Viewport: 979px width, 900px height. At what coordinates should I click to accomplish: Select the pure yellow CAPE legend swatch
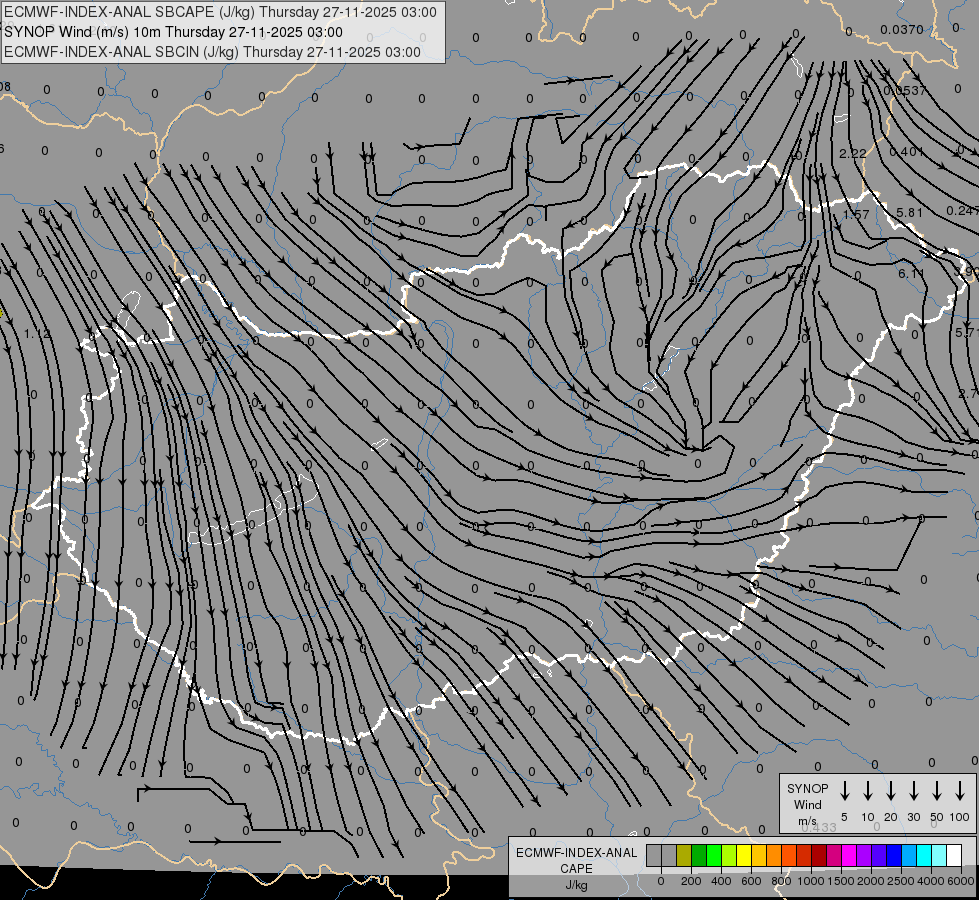click(744, 855)
